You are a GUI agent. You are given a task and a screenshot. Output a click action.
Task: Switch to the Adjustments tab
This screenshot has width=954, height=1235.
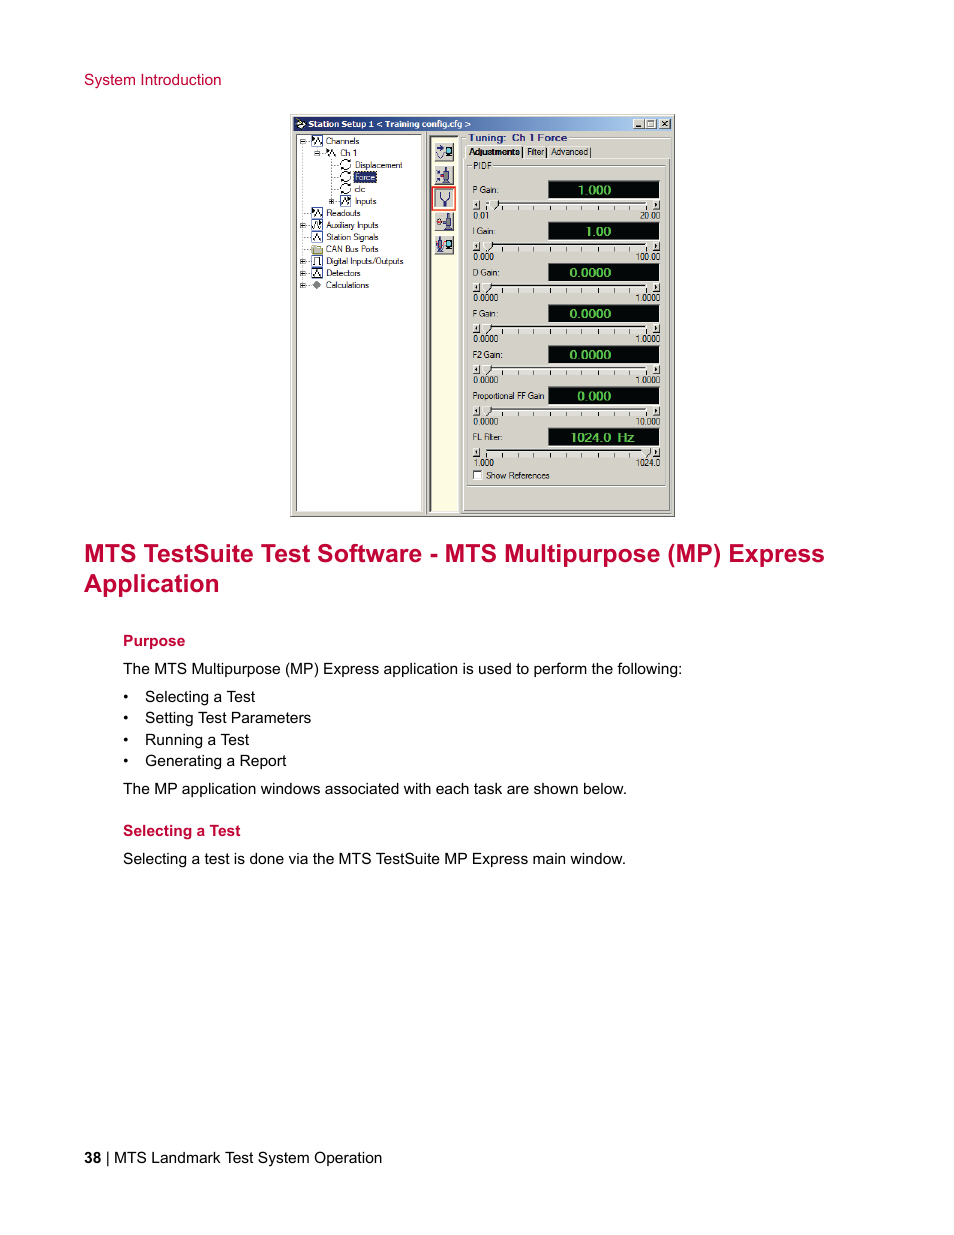pyautogui.click(x=494, y=152)
